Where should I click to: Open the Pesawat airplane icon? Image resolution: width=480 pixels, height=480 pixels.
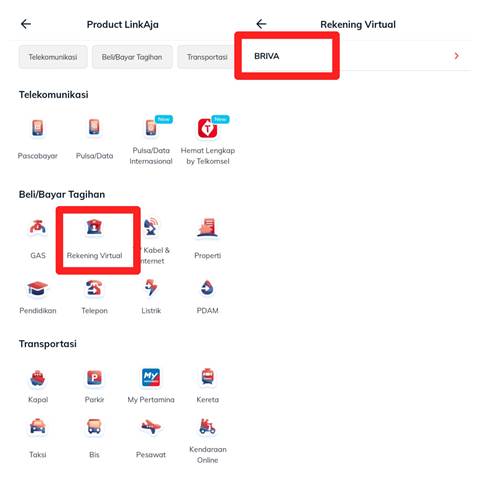pos(151,427)
